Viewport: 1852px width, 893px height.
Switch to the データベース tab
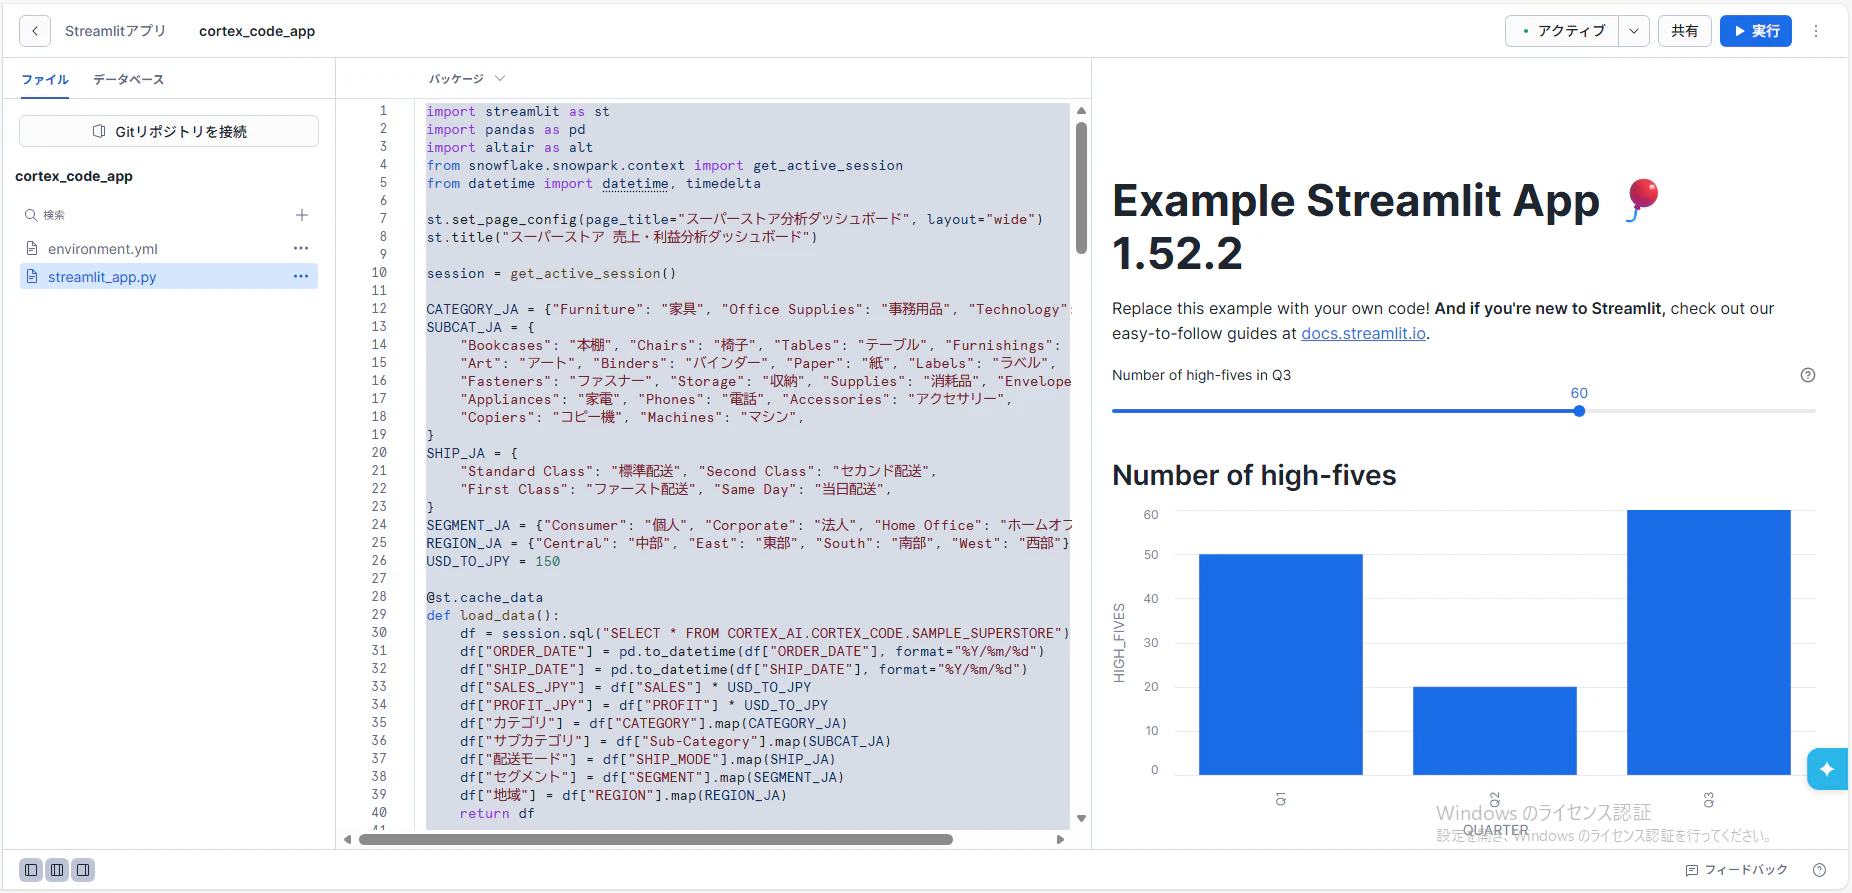(x=128, y=79)
